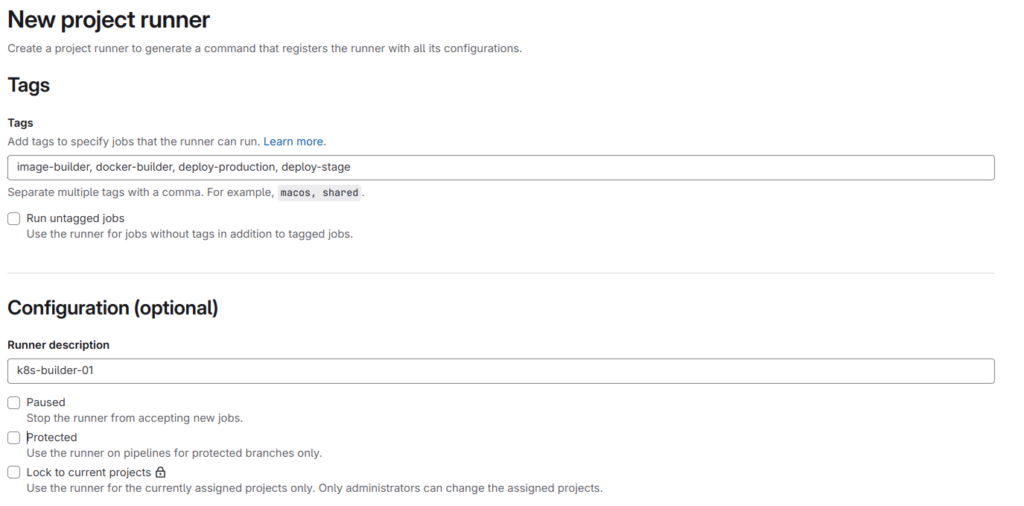Enable the Run untagged jobs checkbox
Image resolution: width=1024 pixels, height=506 pixels.
point(14,218)
